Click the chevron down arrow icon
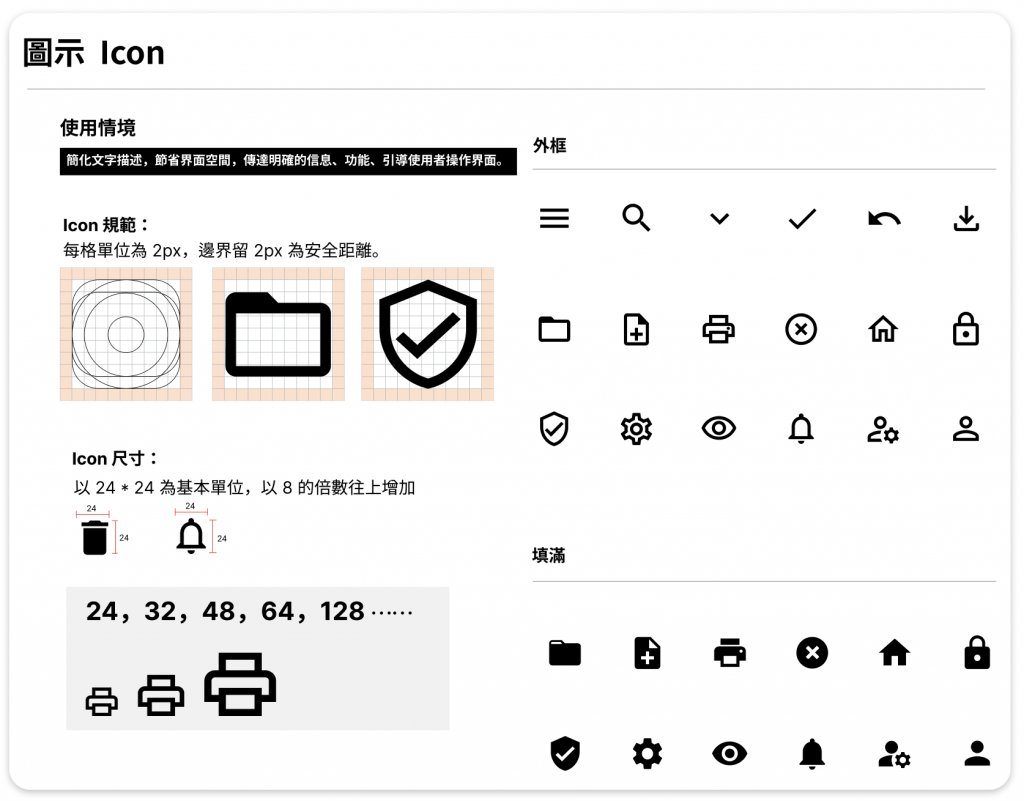 [x=719, y=219]
